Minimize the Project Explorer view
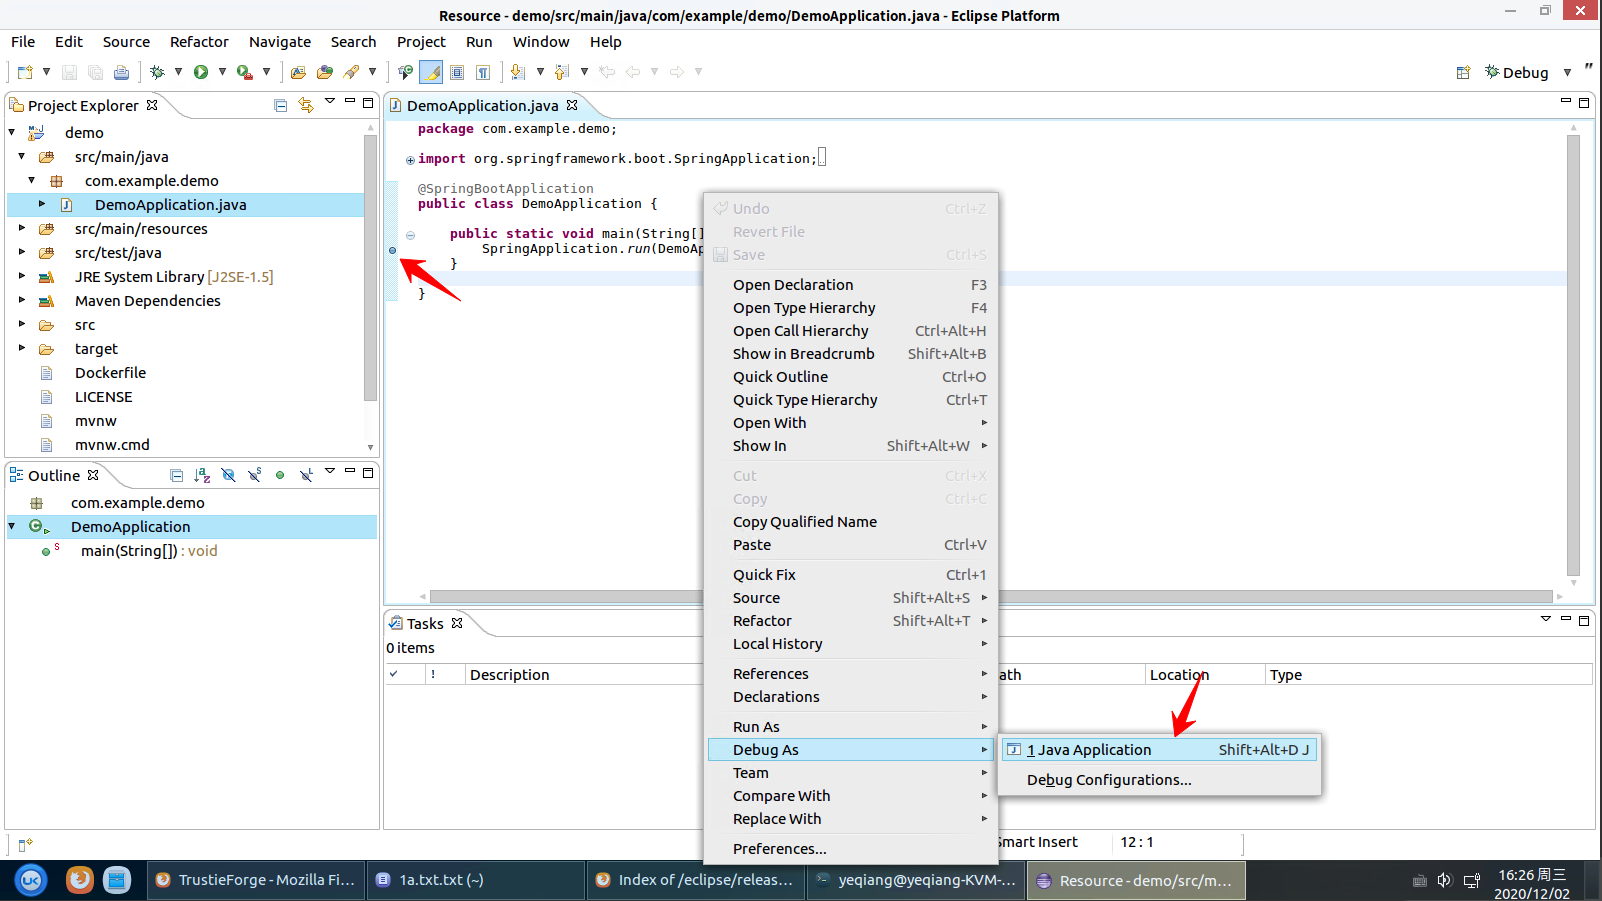The image size is (1602, 901). click(350, 102)
